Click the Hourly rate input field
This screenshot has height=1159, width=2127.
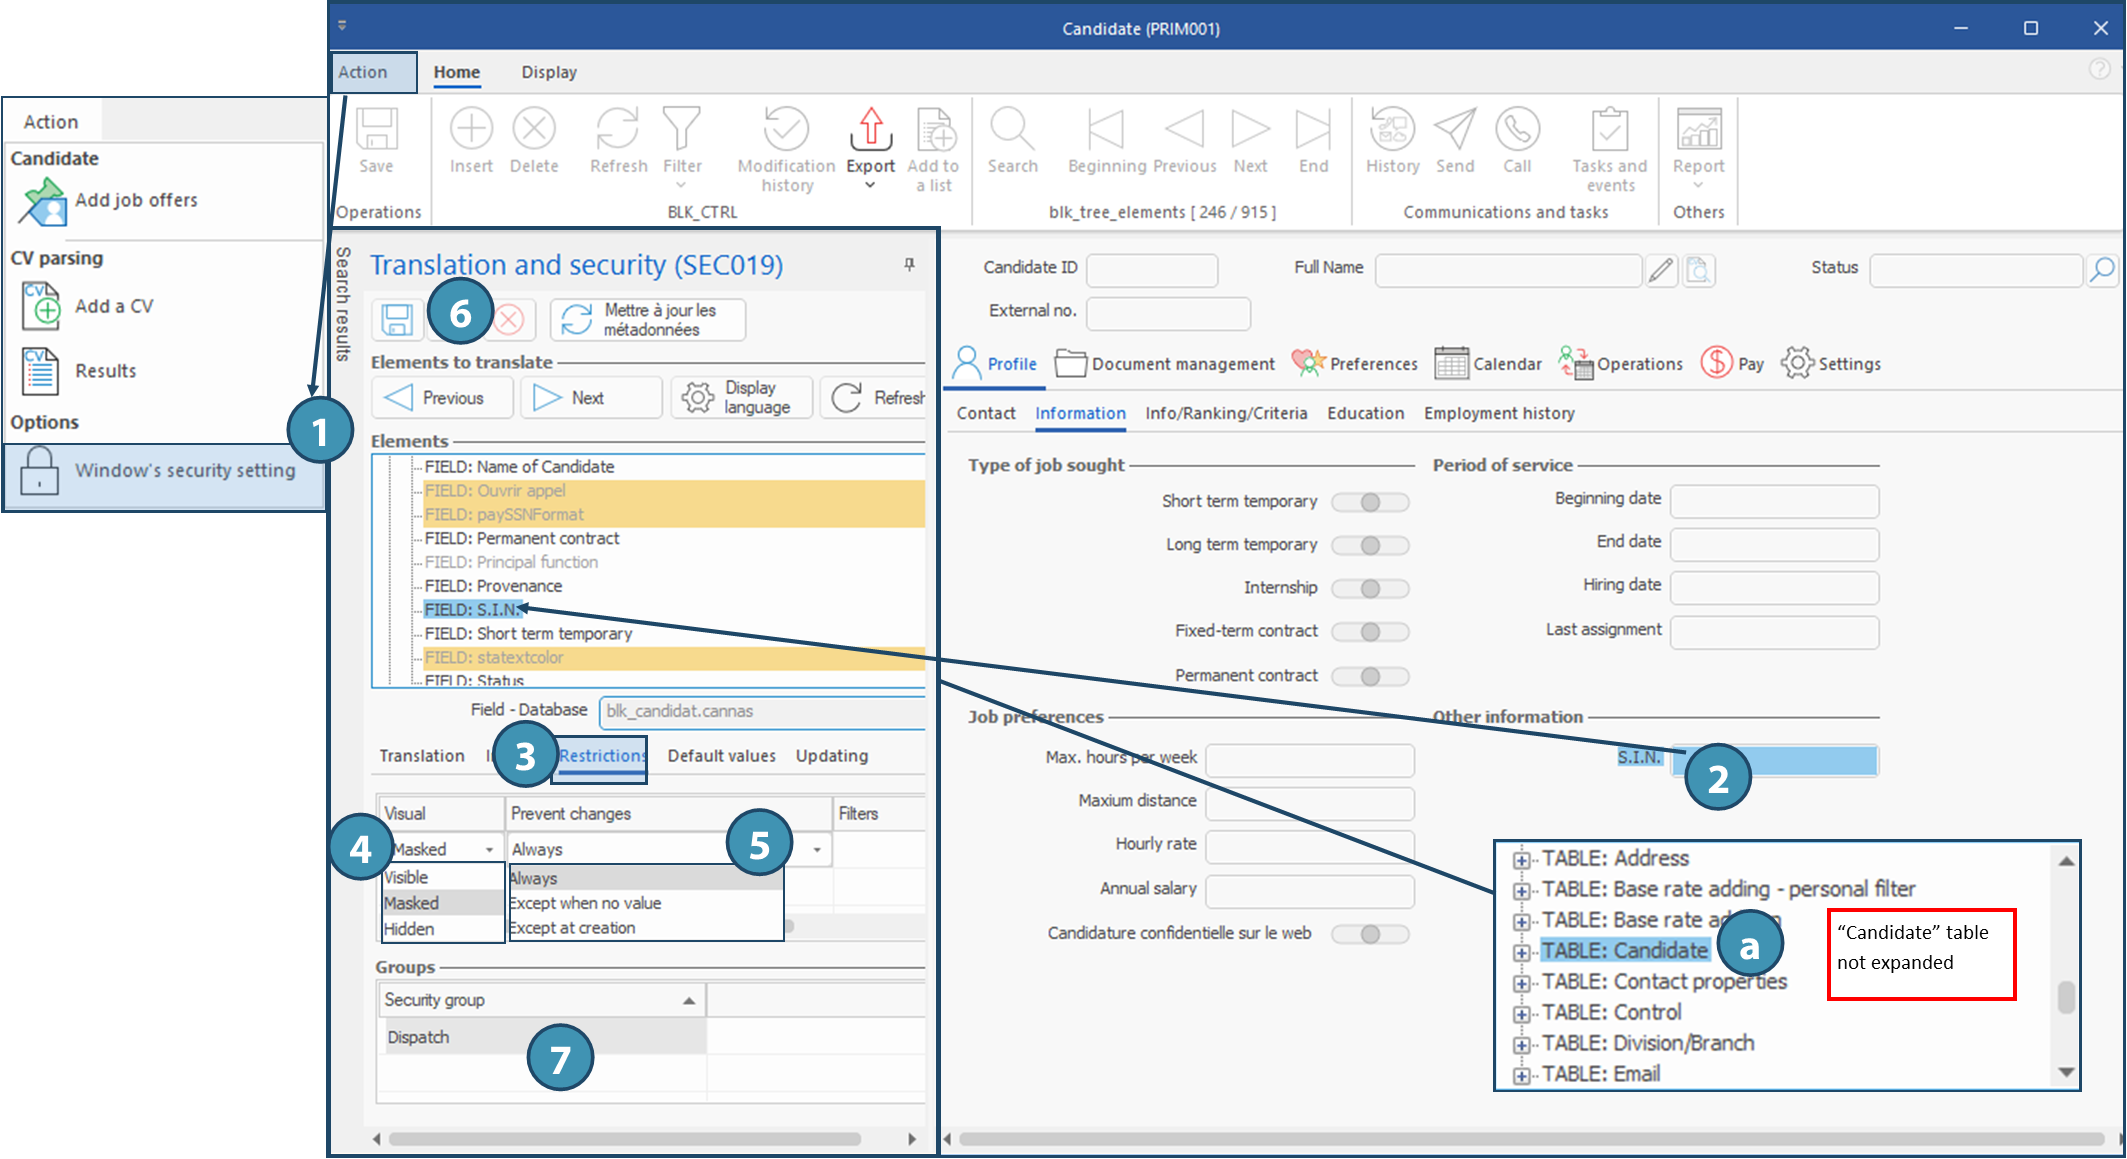point(1309,846)
